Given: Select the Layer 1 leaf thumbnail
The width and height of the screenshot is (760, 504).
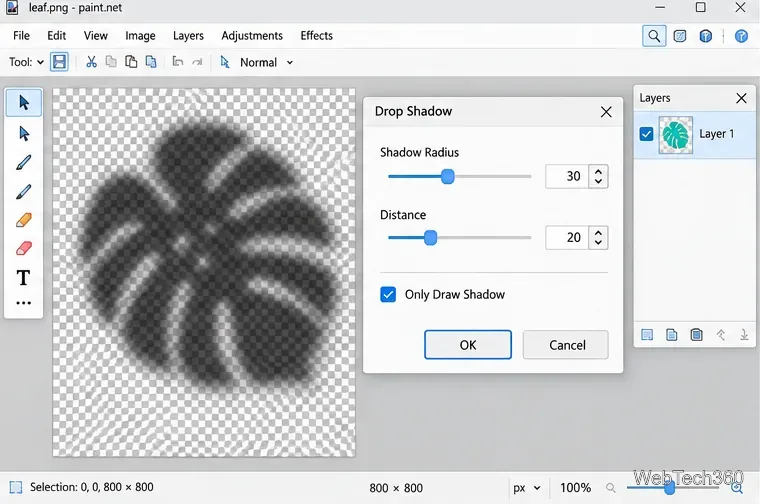Looking at the screenshot, I should click(675, 135).
